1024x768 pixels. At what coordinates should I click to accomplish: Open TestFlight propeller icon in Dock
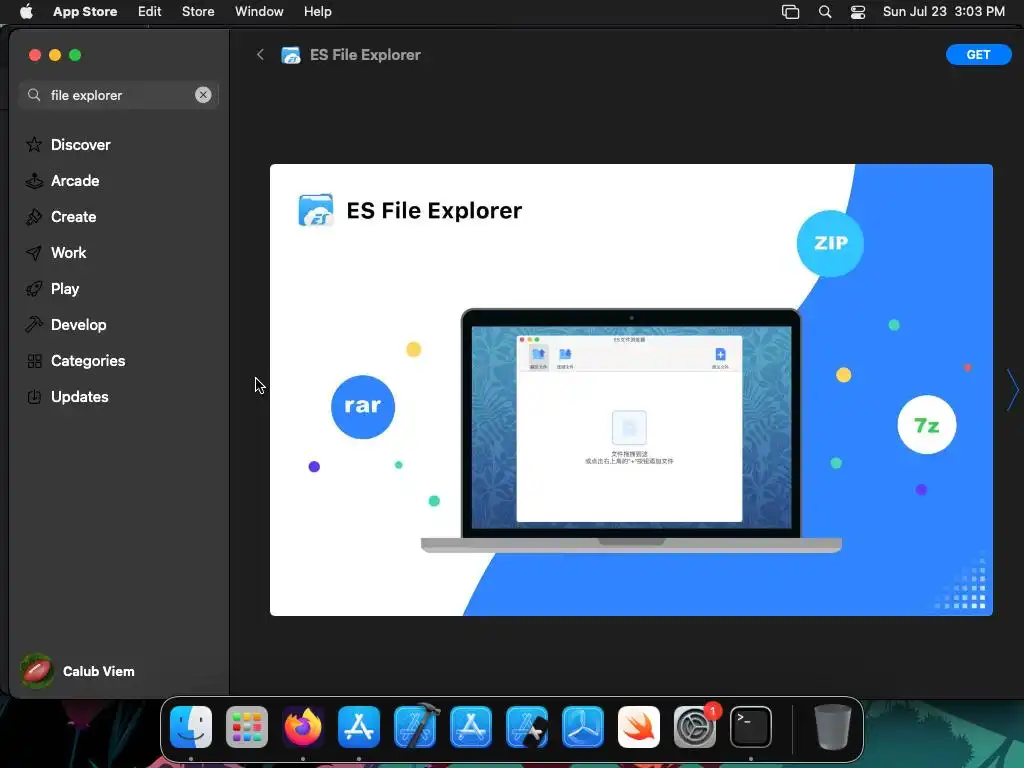pyautogui.click(x=583, y=727)
